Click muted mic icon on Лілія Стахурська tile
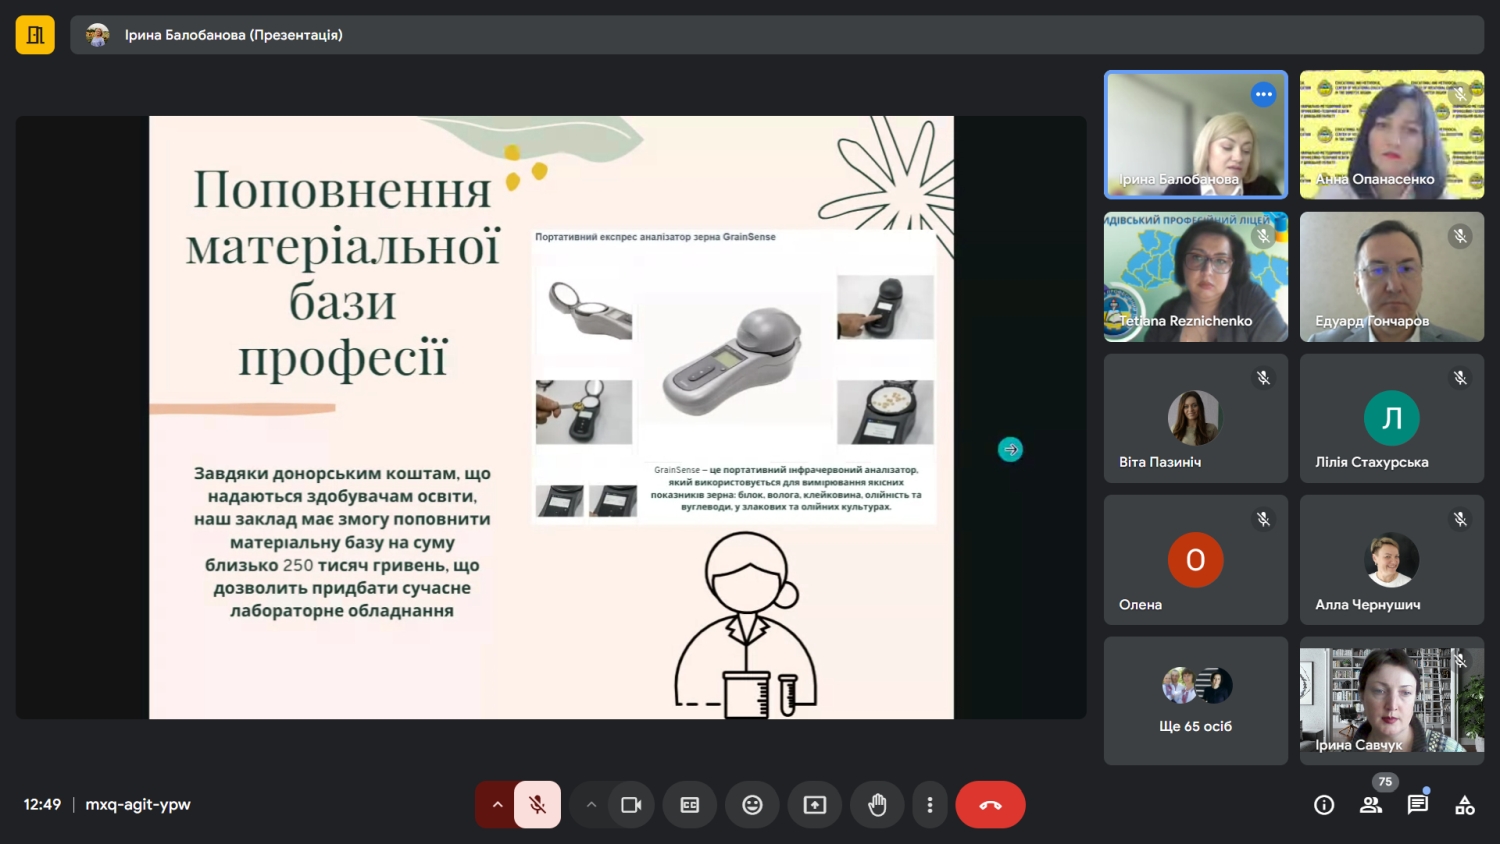 pos(1460,378)
